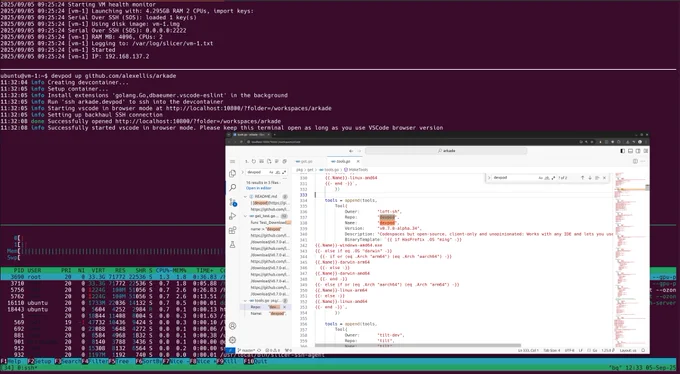Change Tab Size 4 indentation in status bar
The width and height of the screenshot is (680, 374).
tap(552, 350)
